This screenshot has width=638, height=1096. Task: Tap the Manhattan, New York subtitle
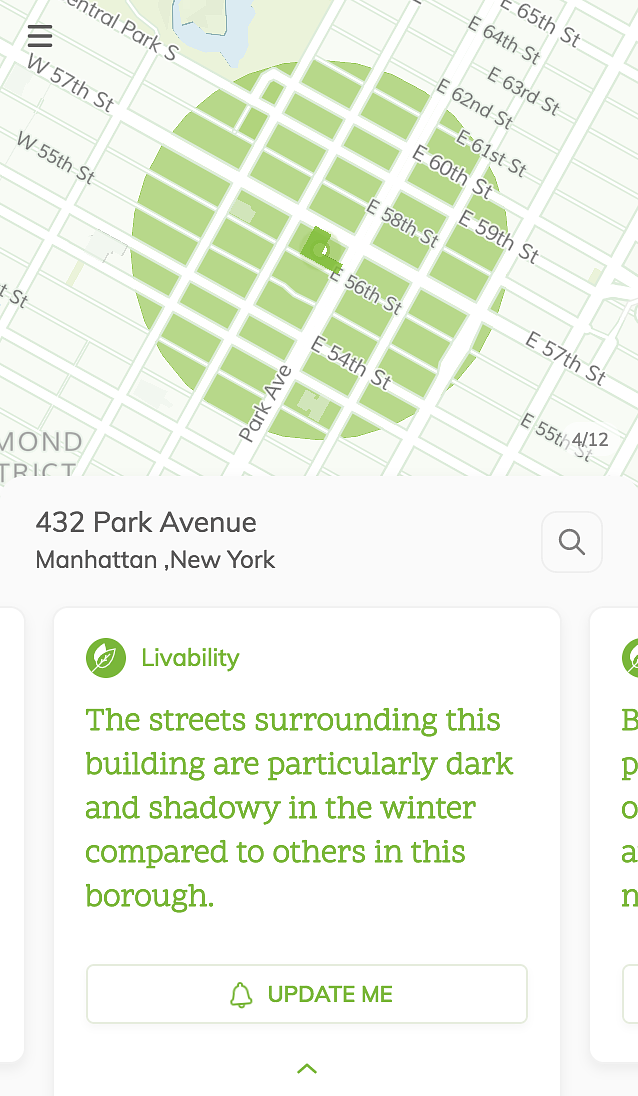click(155, 560)
